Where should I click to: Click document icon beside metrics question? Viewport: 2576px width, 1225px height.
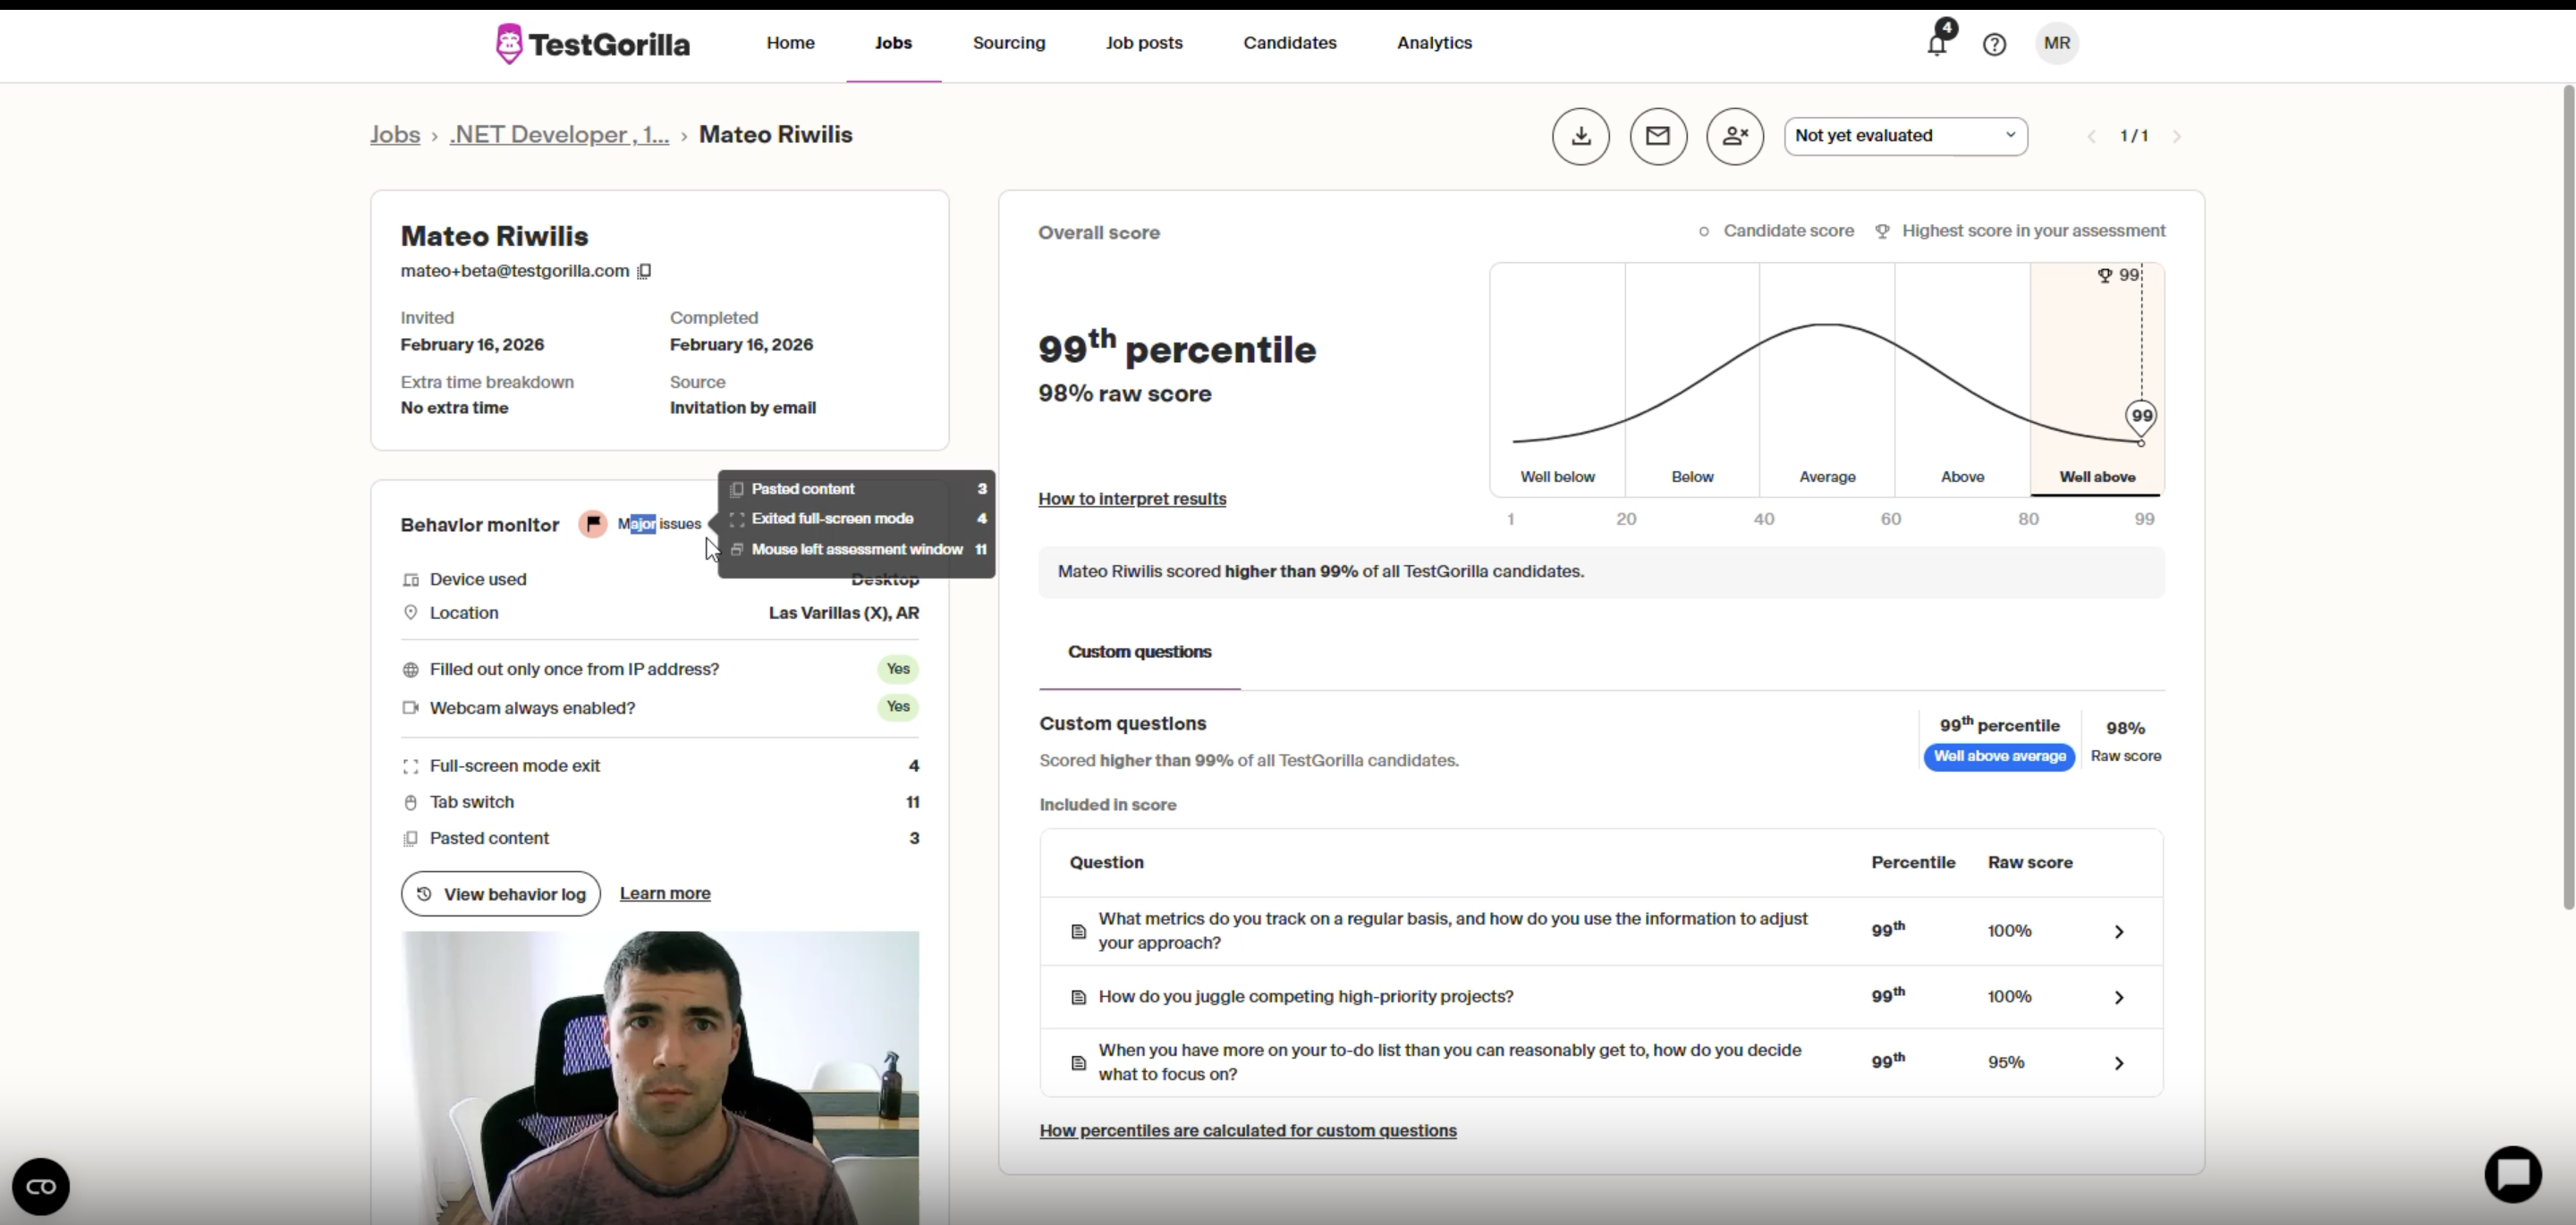1078,931
